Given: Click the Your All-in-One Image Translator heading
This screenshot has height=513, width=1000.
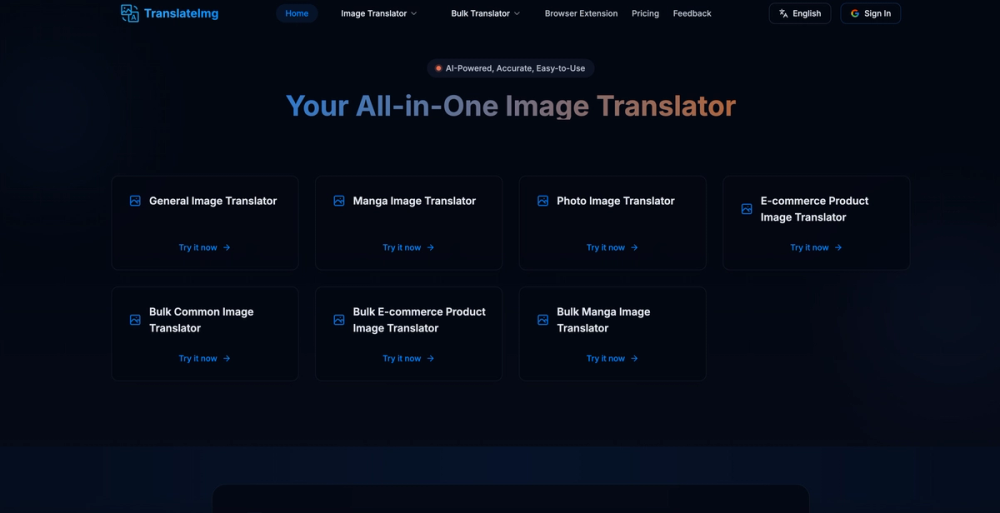Looking at the screenshot, I should pyautogui.click(x=511, y=107).
